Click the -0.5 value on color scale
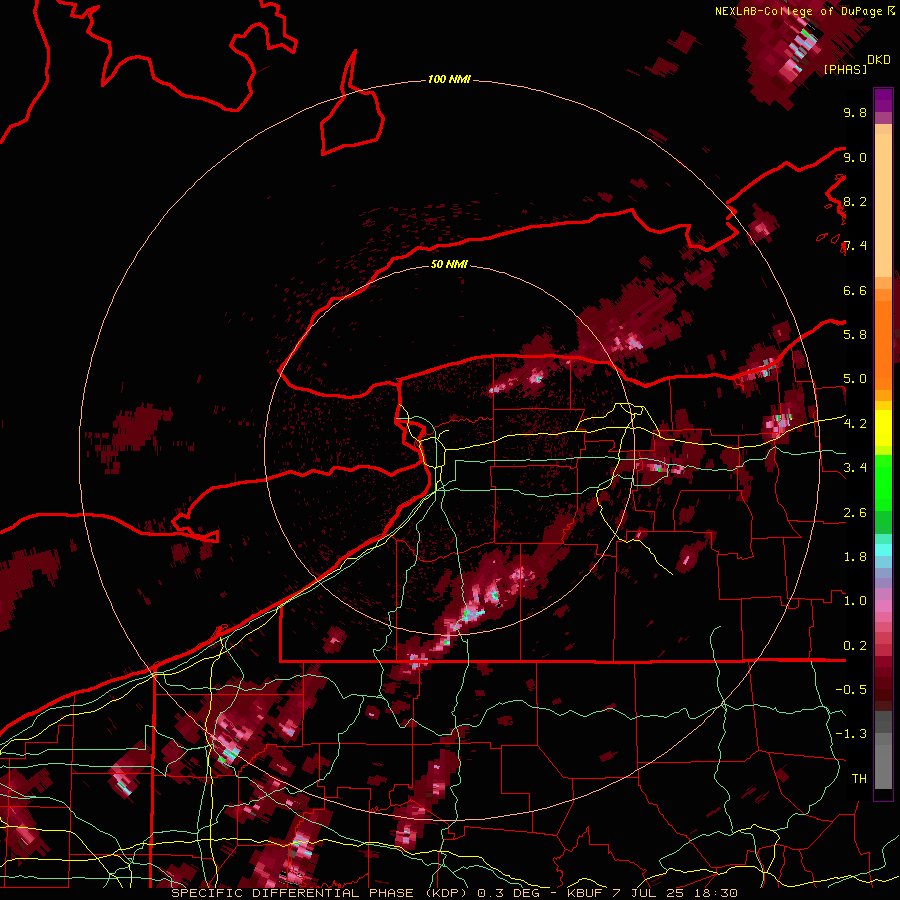Image resolution: width=900 pixels, height=900 pixels. [851, 690]
